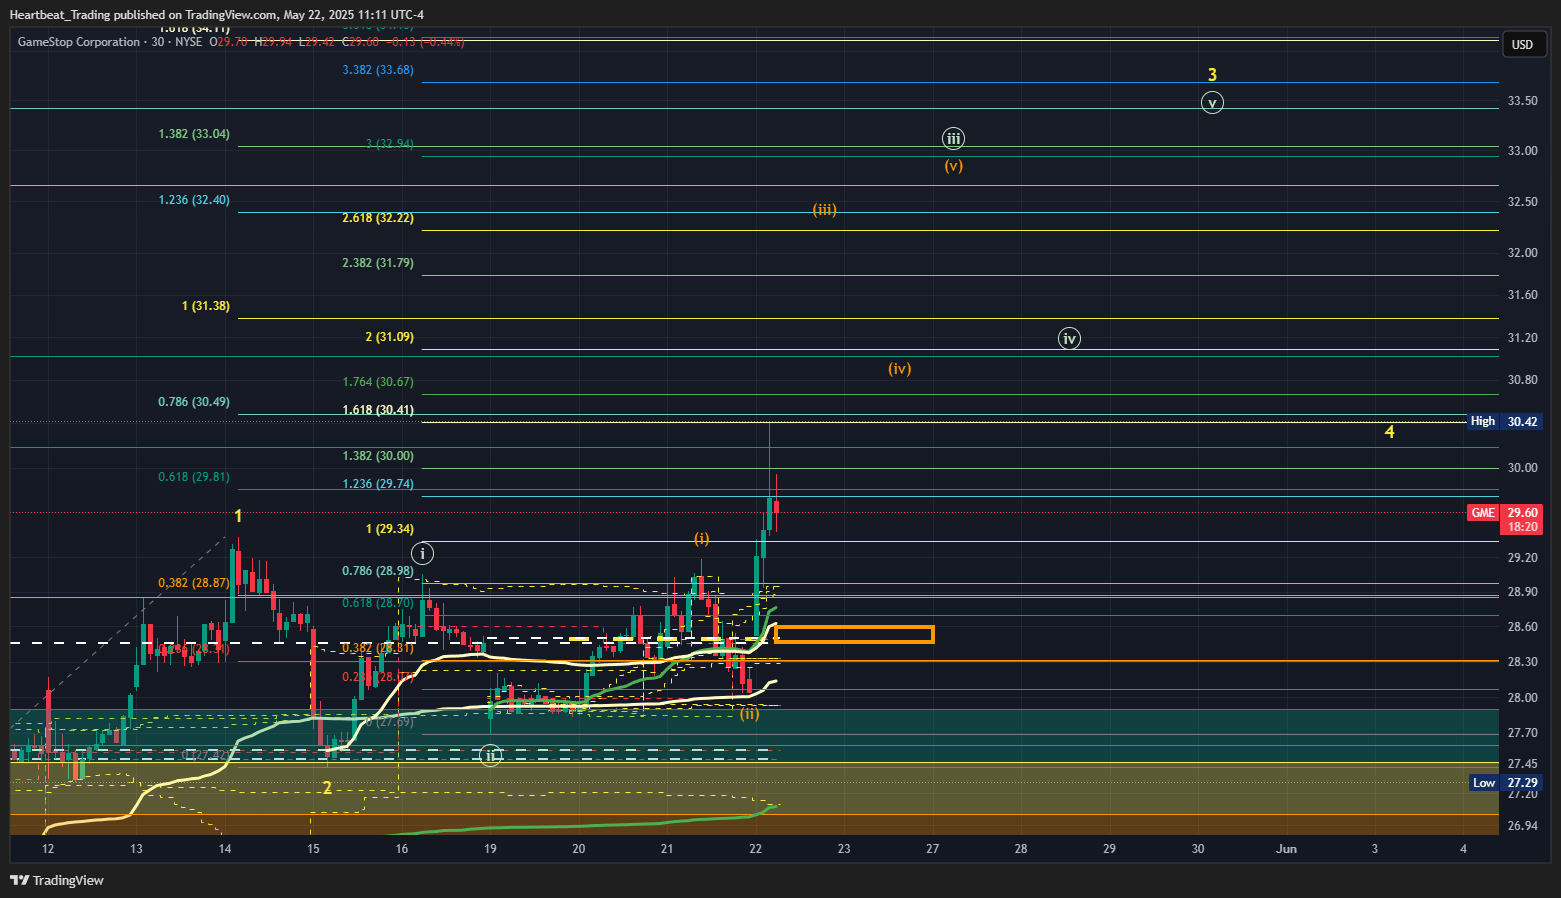Select the yellow wave 4 label
This screenshot has height=898, width=1561.
click(1389, 432)
